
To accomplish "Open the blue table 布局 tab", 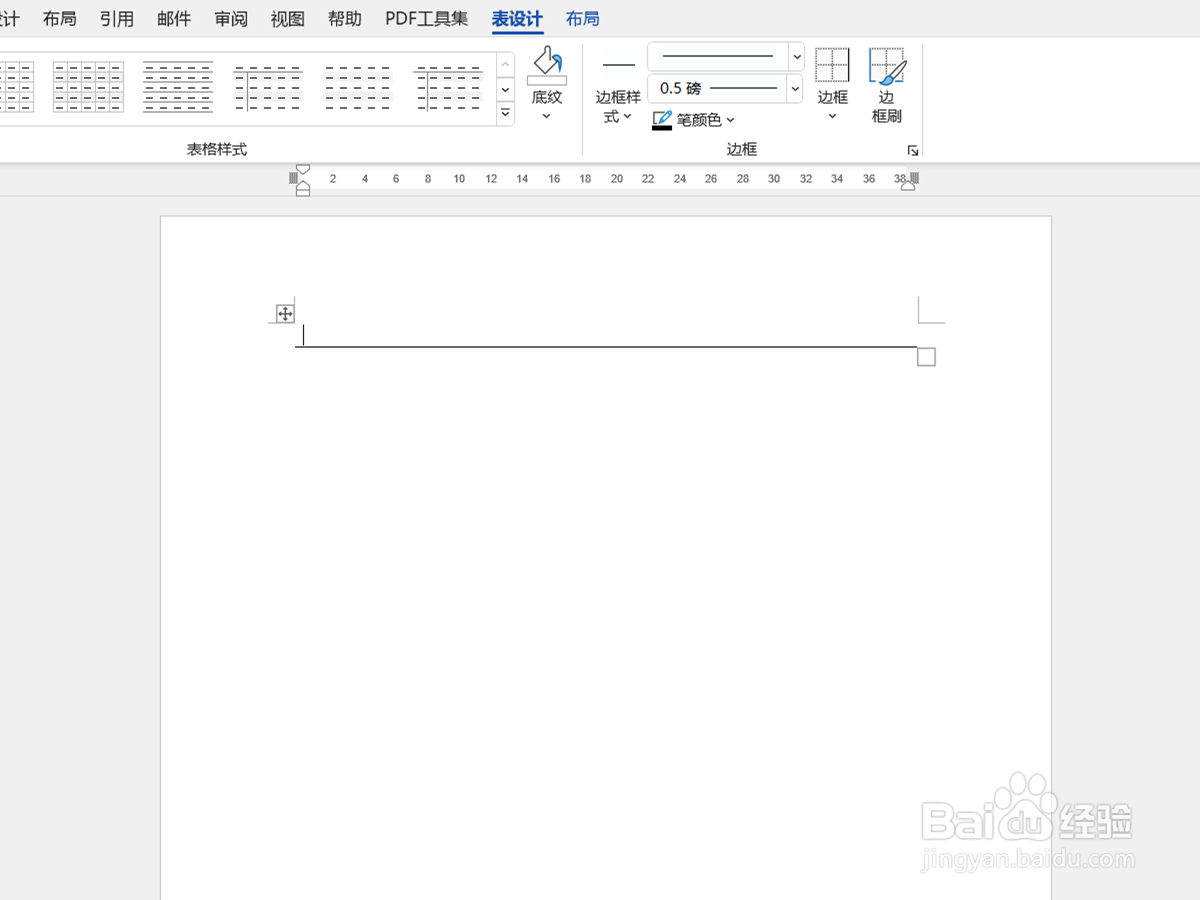I will point(583,19).
